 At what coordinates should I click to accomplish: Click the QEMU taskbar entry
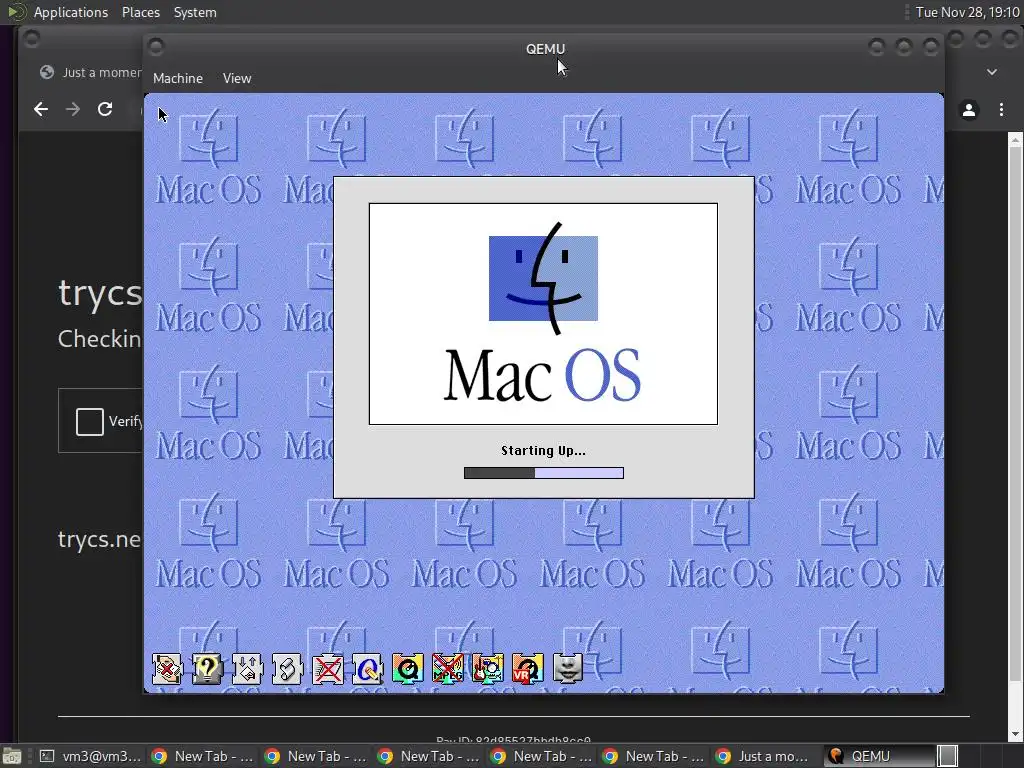point(879,756)
